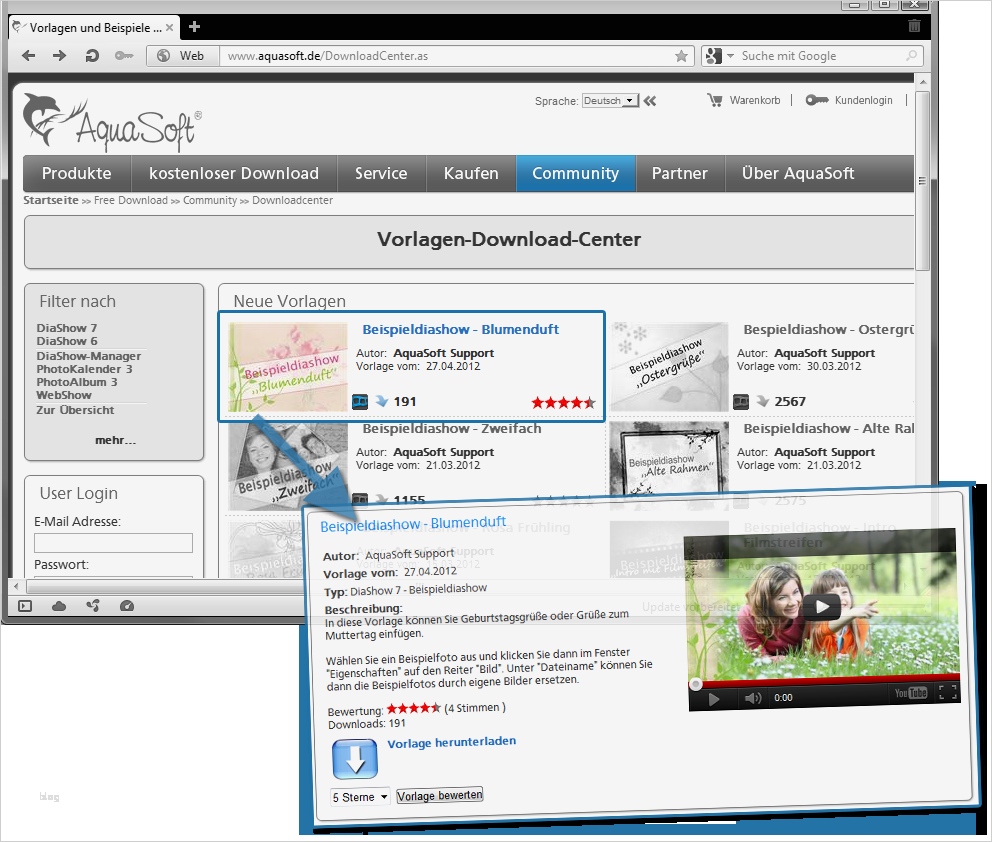The image size is (992, 842).
Task: Open the Warenkorb shopping cart
Action: coord(744,100)
